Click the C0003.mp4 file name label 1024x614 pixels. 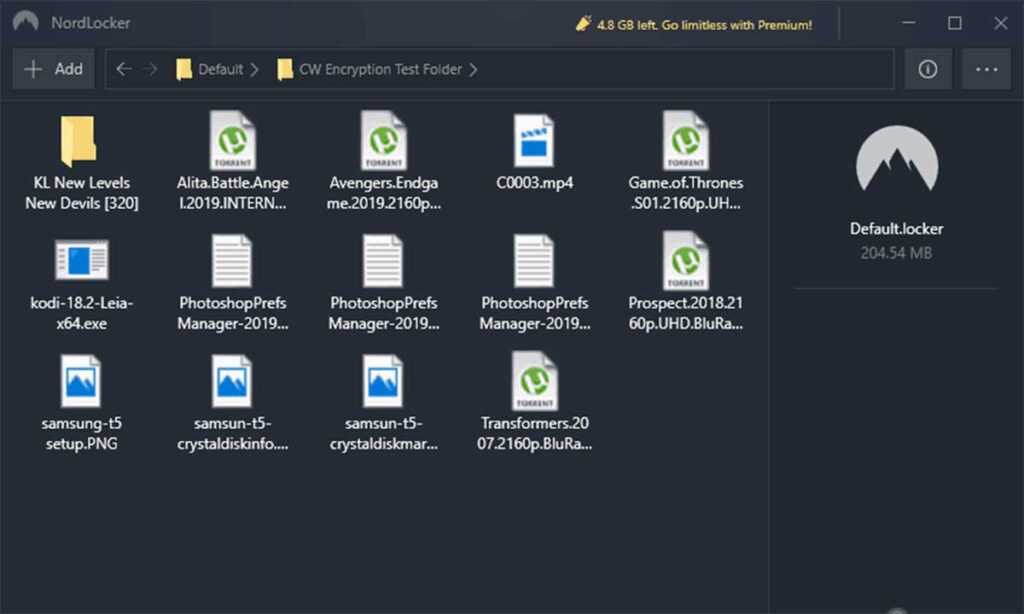click(x=534, y=183)
